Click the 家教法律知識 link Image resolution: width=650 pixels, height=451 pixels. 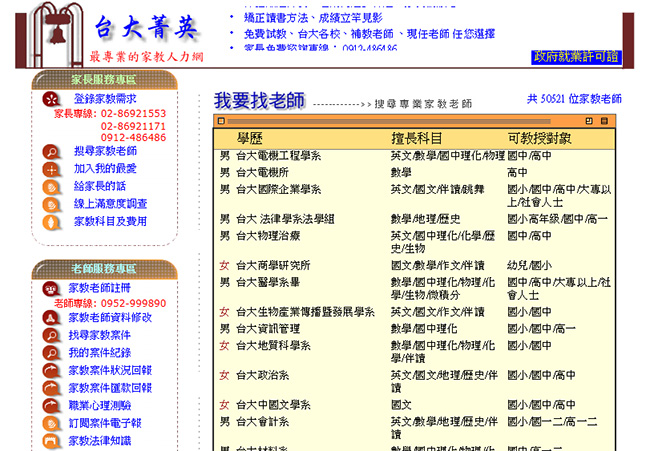(99, 440)
